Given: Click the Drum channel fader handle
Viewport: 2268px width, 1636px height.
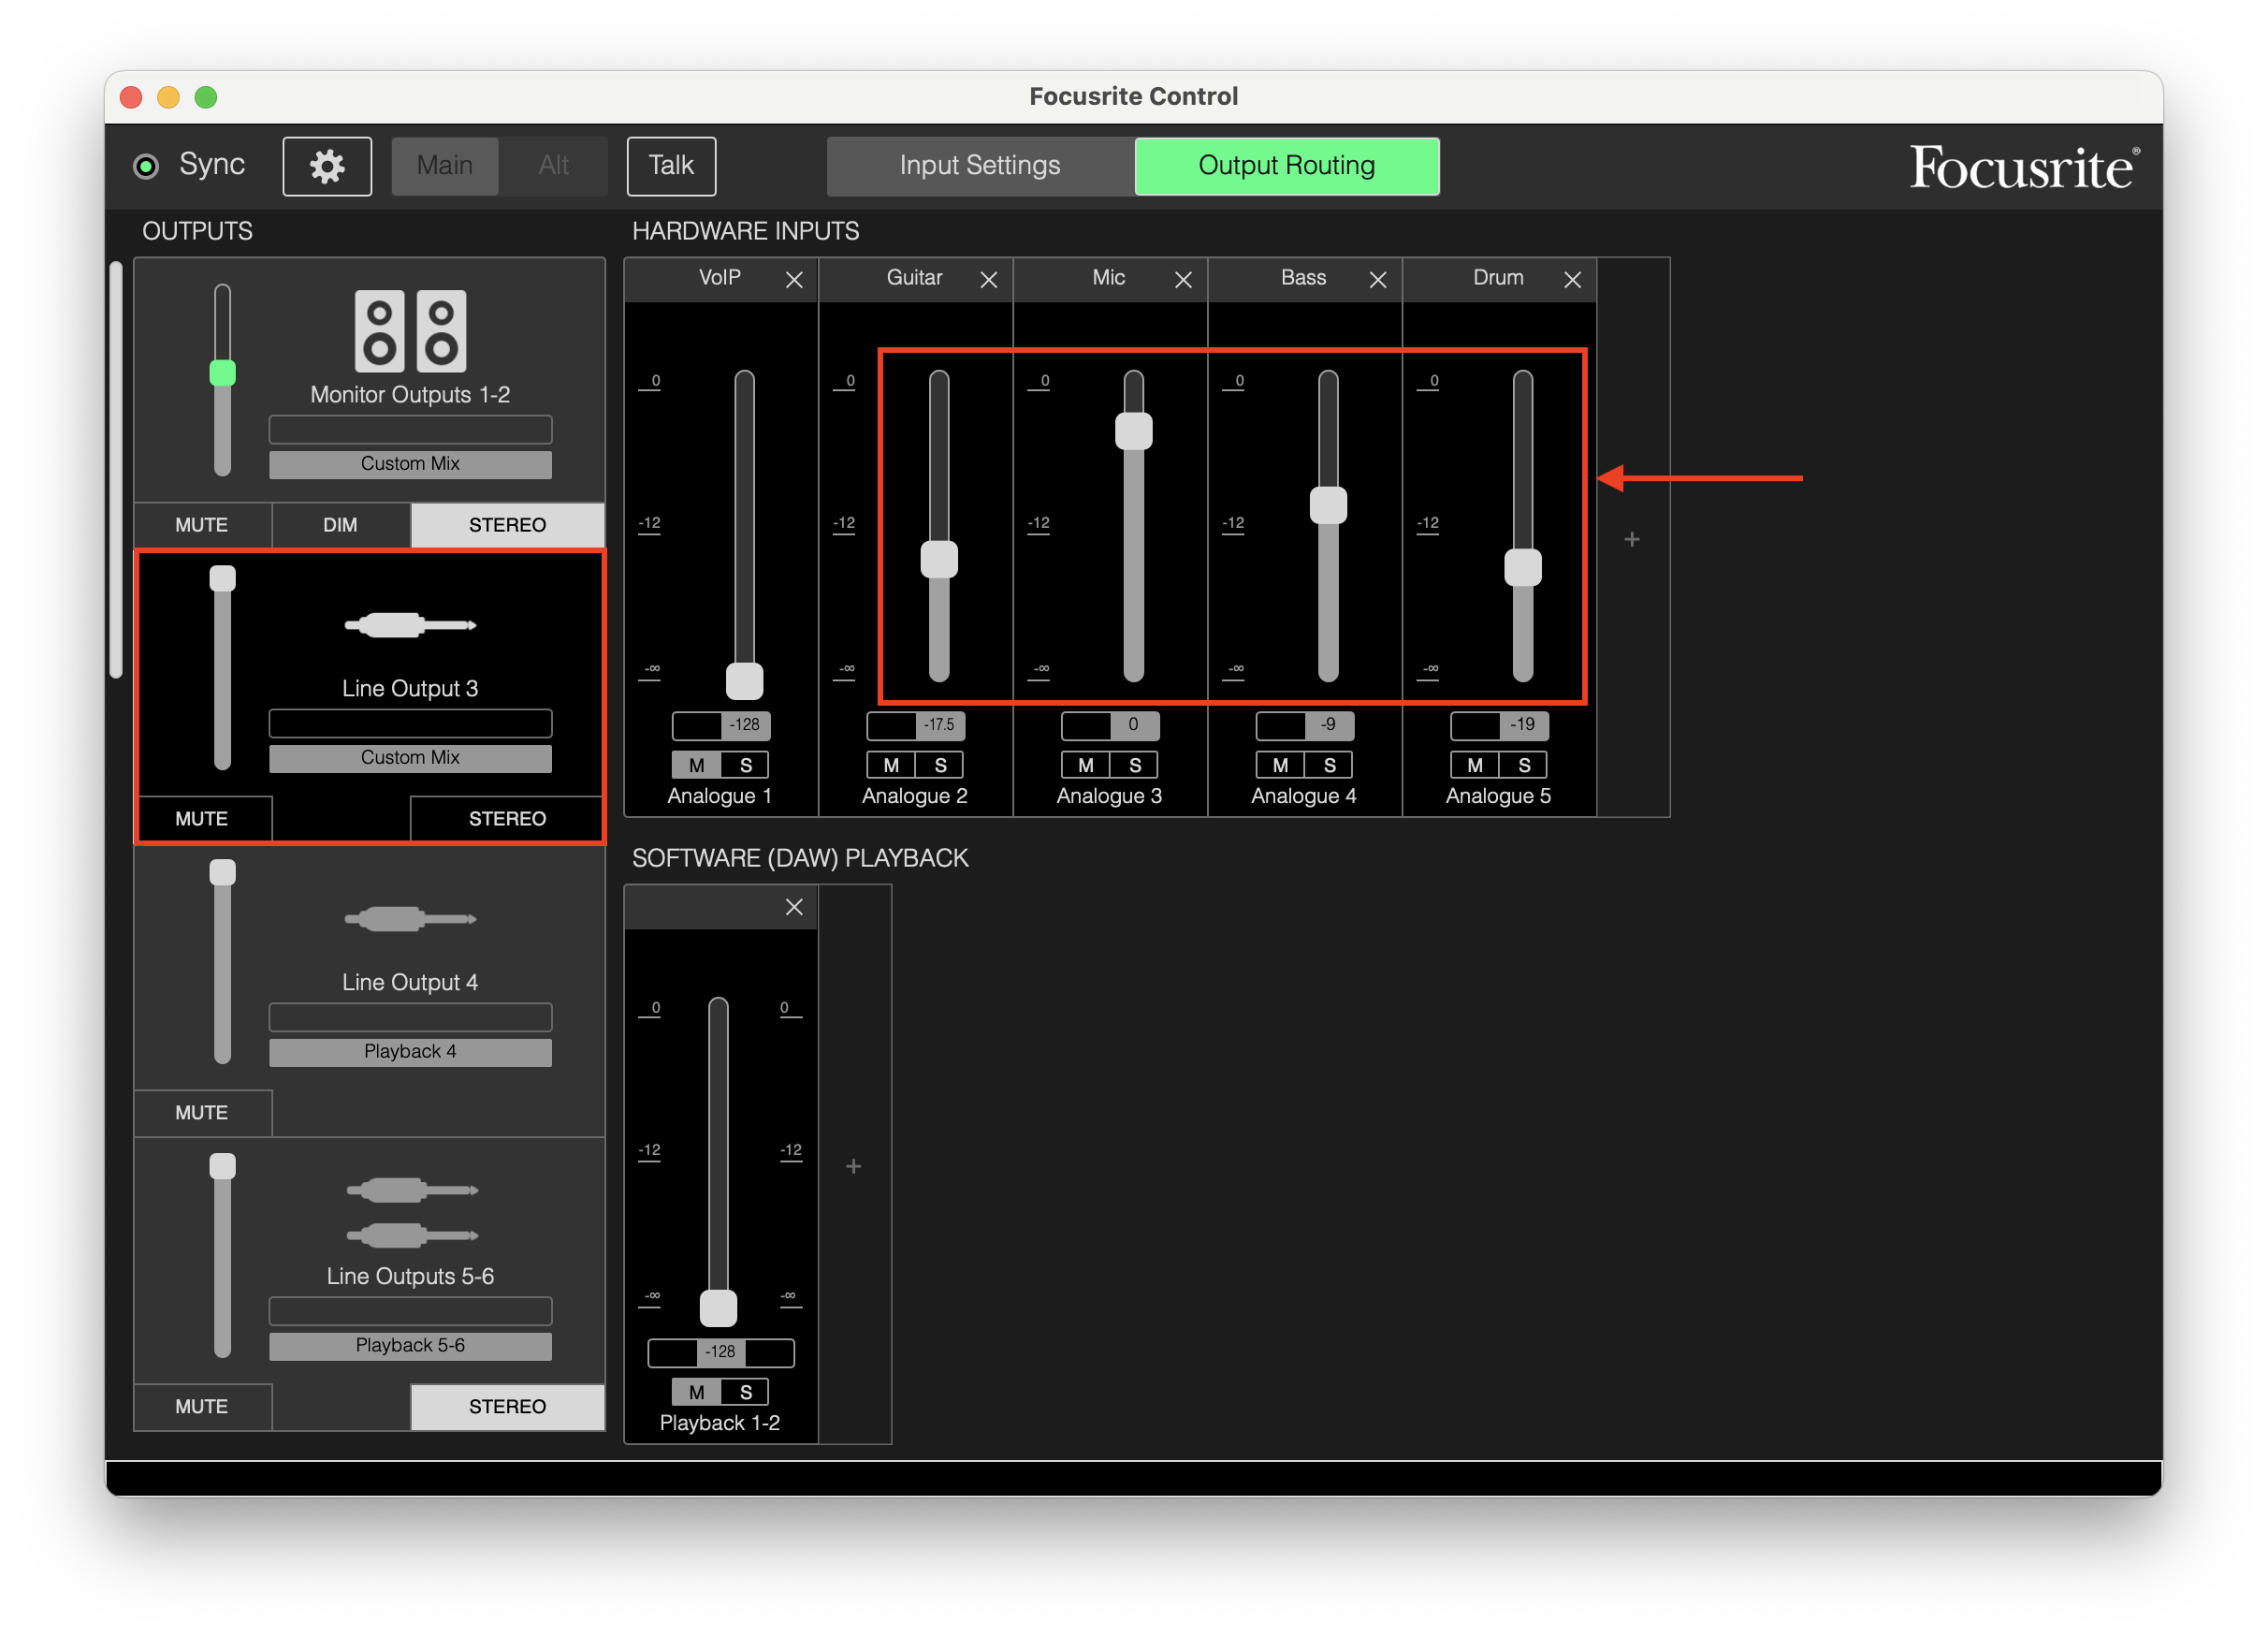Looking at the screenshot, I should (1523, 568).
